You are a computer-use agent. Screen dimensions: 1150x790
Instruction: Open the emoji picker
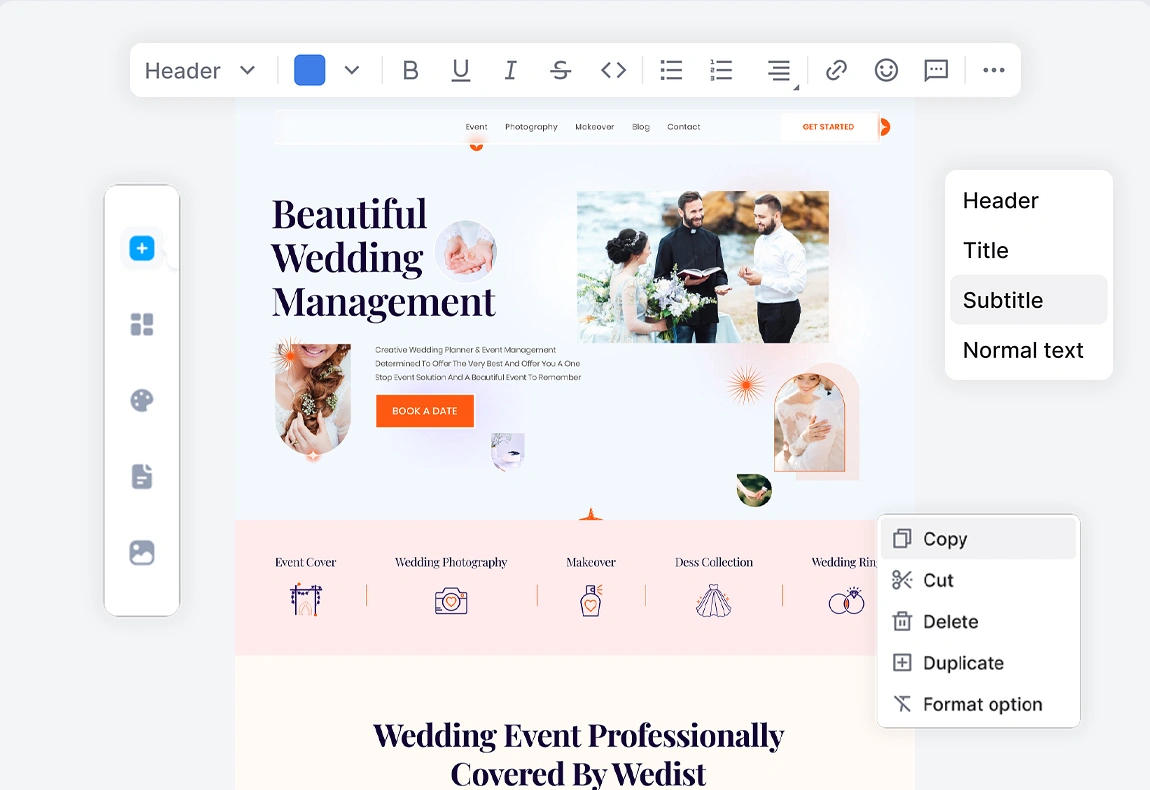(x=886, y=70)
